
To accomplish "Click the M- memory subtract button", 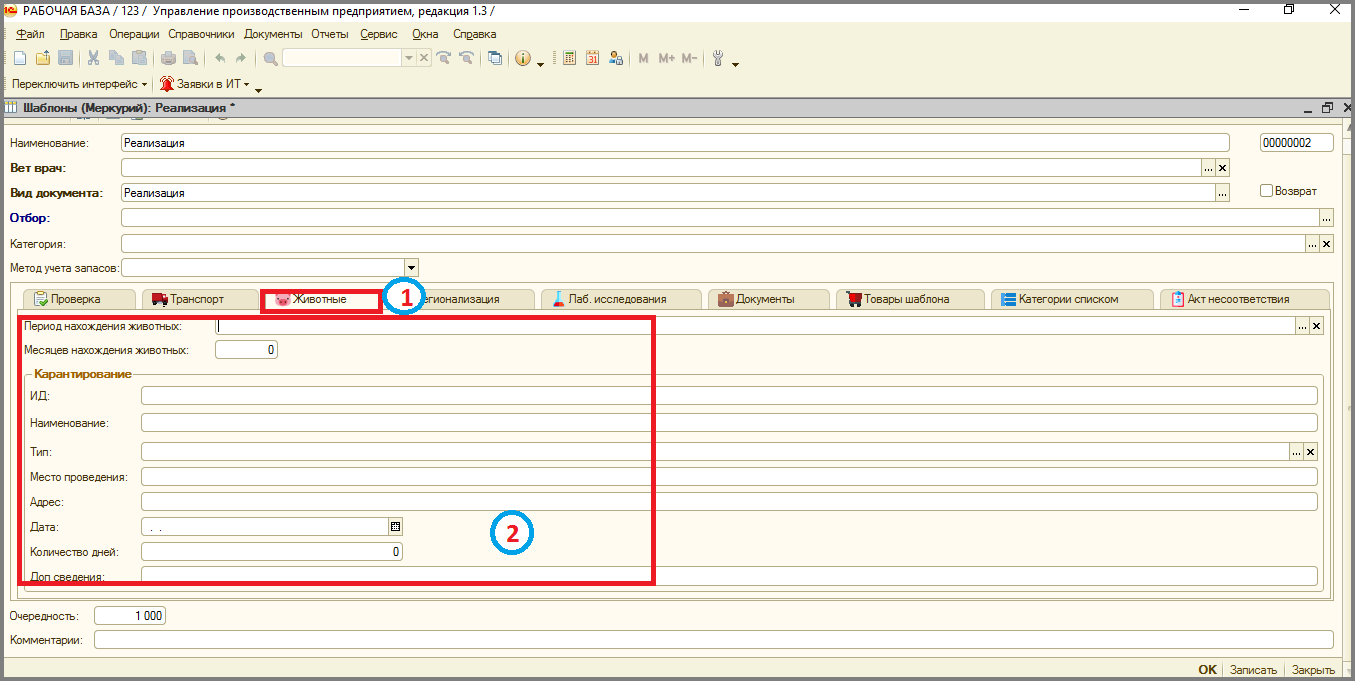I will 689,58.
